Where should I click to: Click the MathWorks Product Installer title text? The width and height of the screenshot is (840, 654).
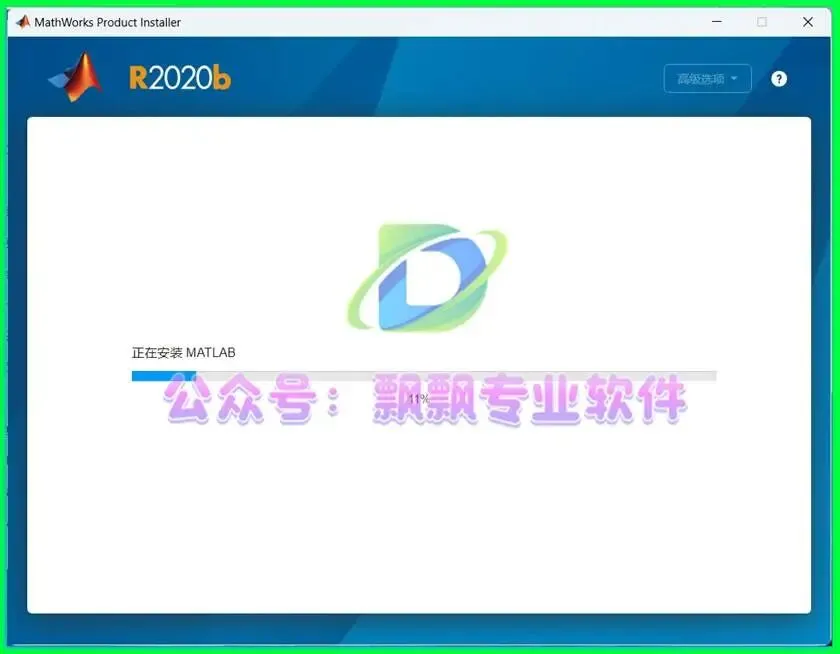(x=107, y=22)
